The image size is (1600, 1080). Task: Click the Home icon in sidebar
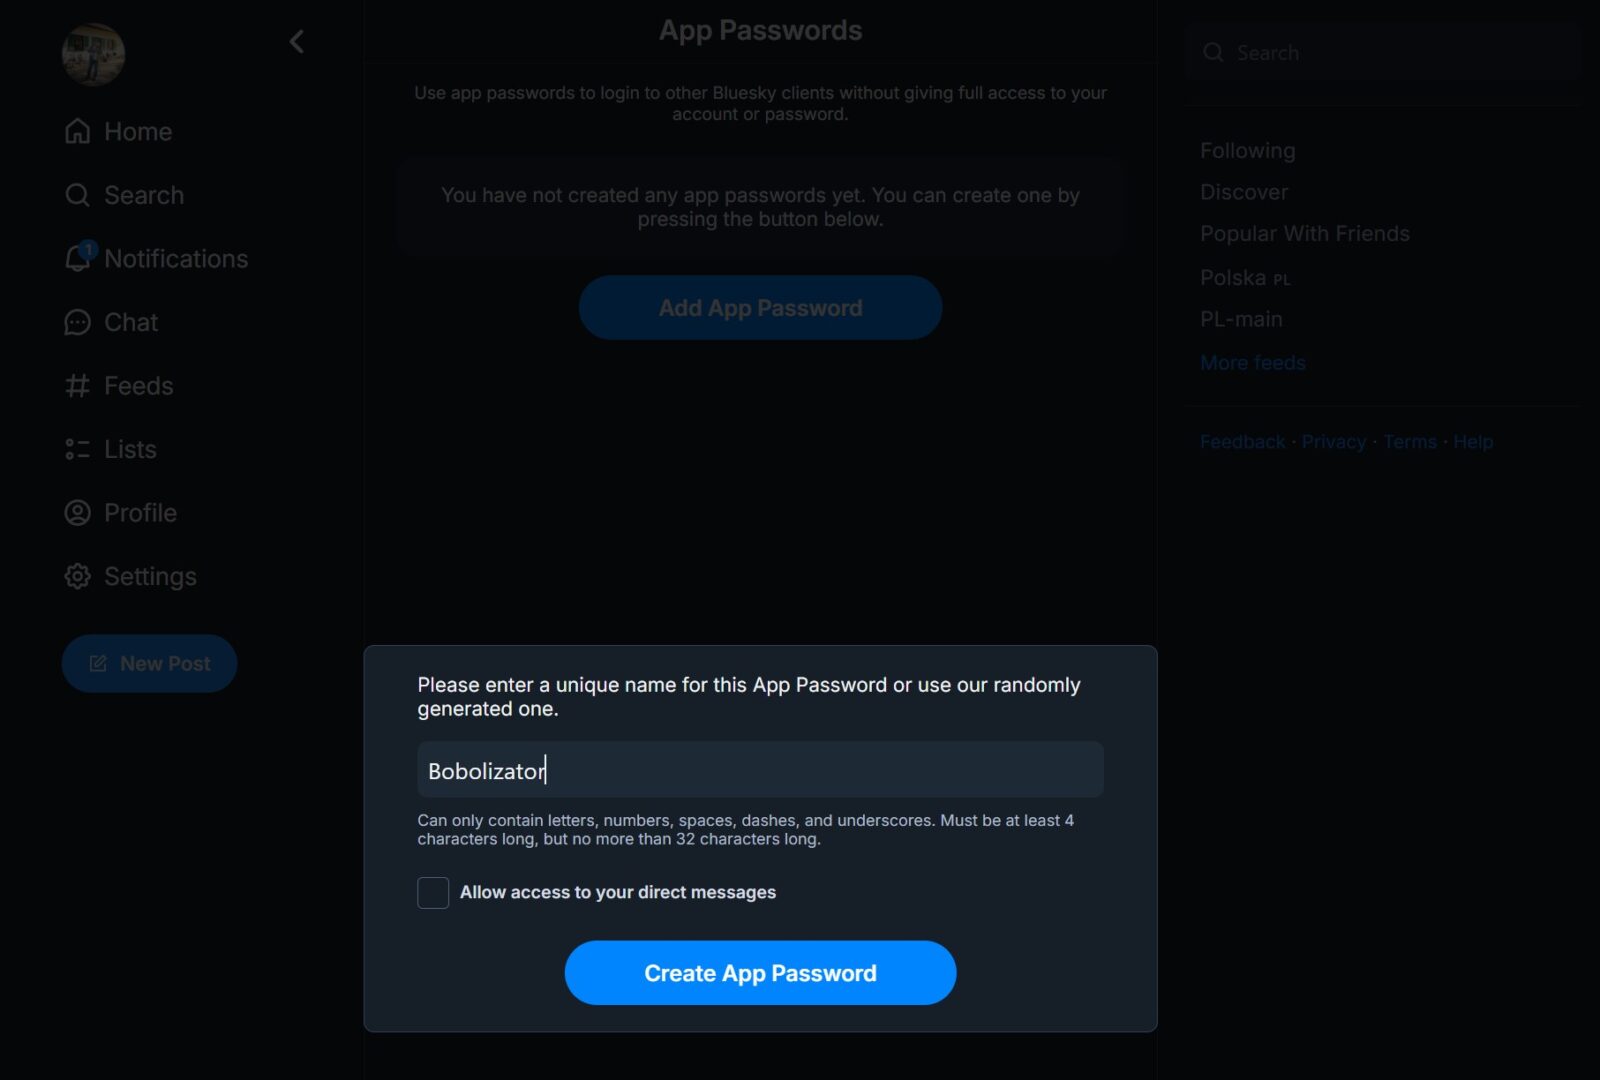(77, 132)
